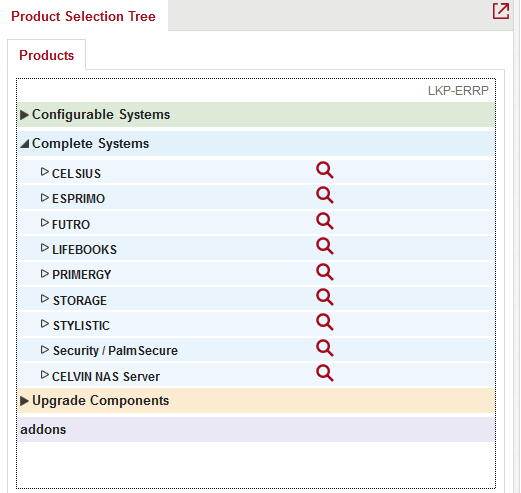Screen dimensions: 521x493
Task: Expand the FUTRO node triangle
Action: coord(45,223)
